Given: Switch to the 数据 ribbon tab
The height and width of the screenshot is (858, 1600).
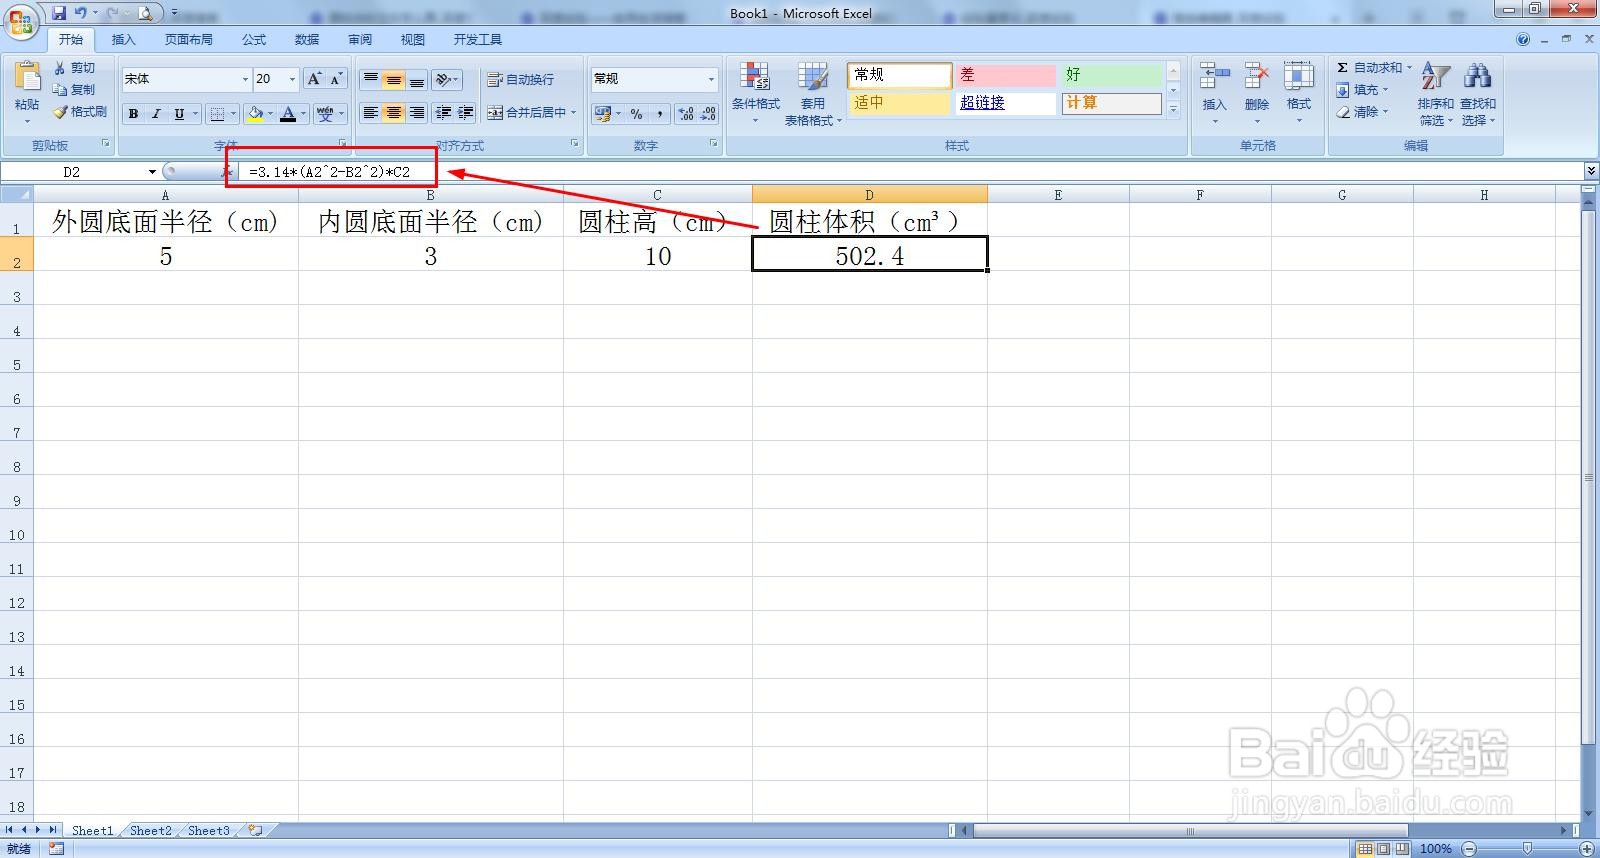Looking at the screenshot, I should pyautogui.click(x=307, y=40).
